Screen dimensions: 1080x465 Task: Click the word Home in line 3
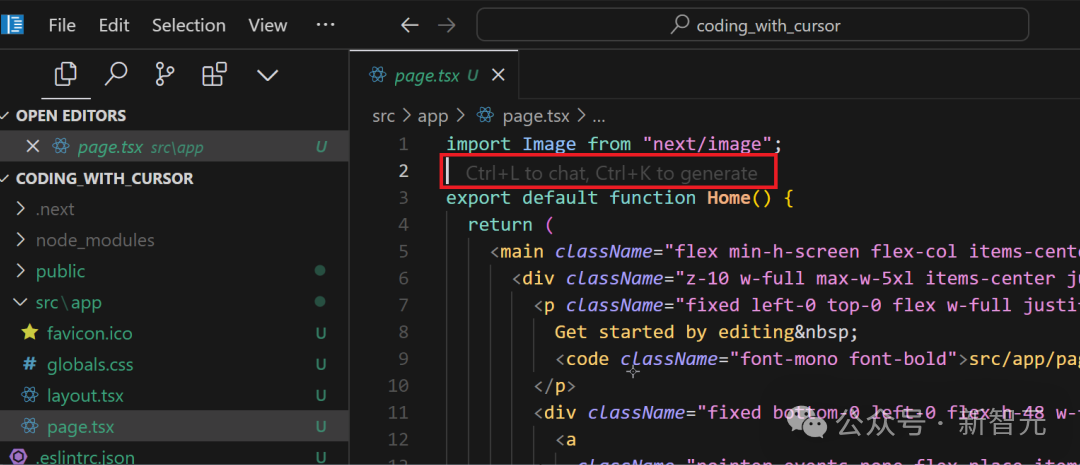click(x=728, y=198)
